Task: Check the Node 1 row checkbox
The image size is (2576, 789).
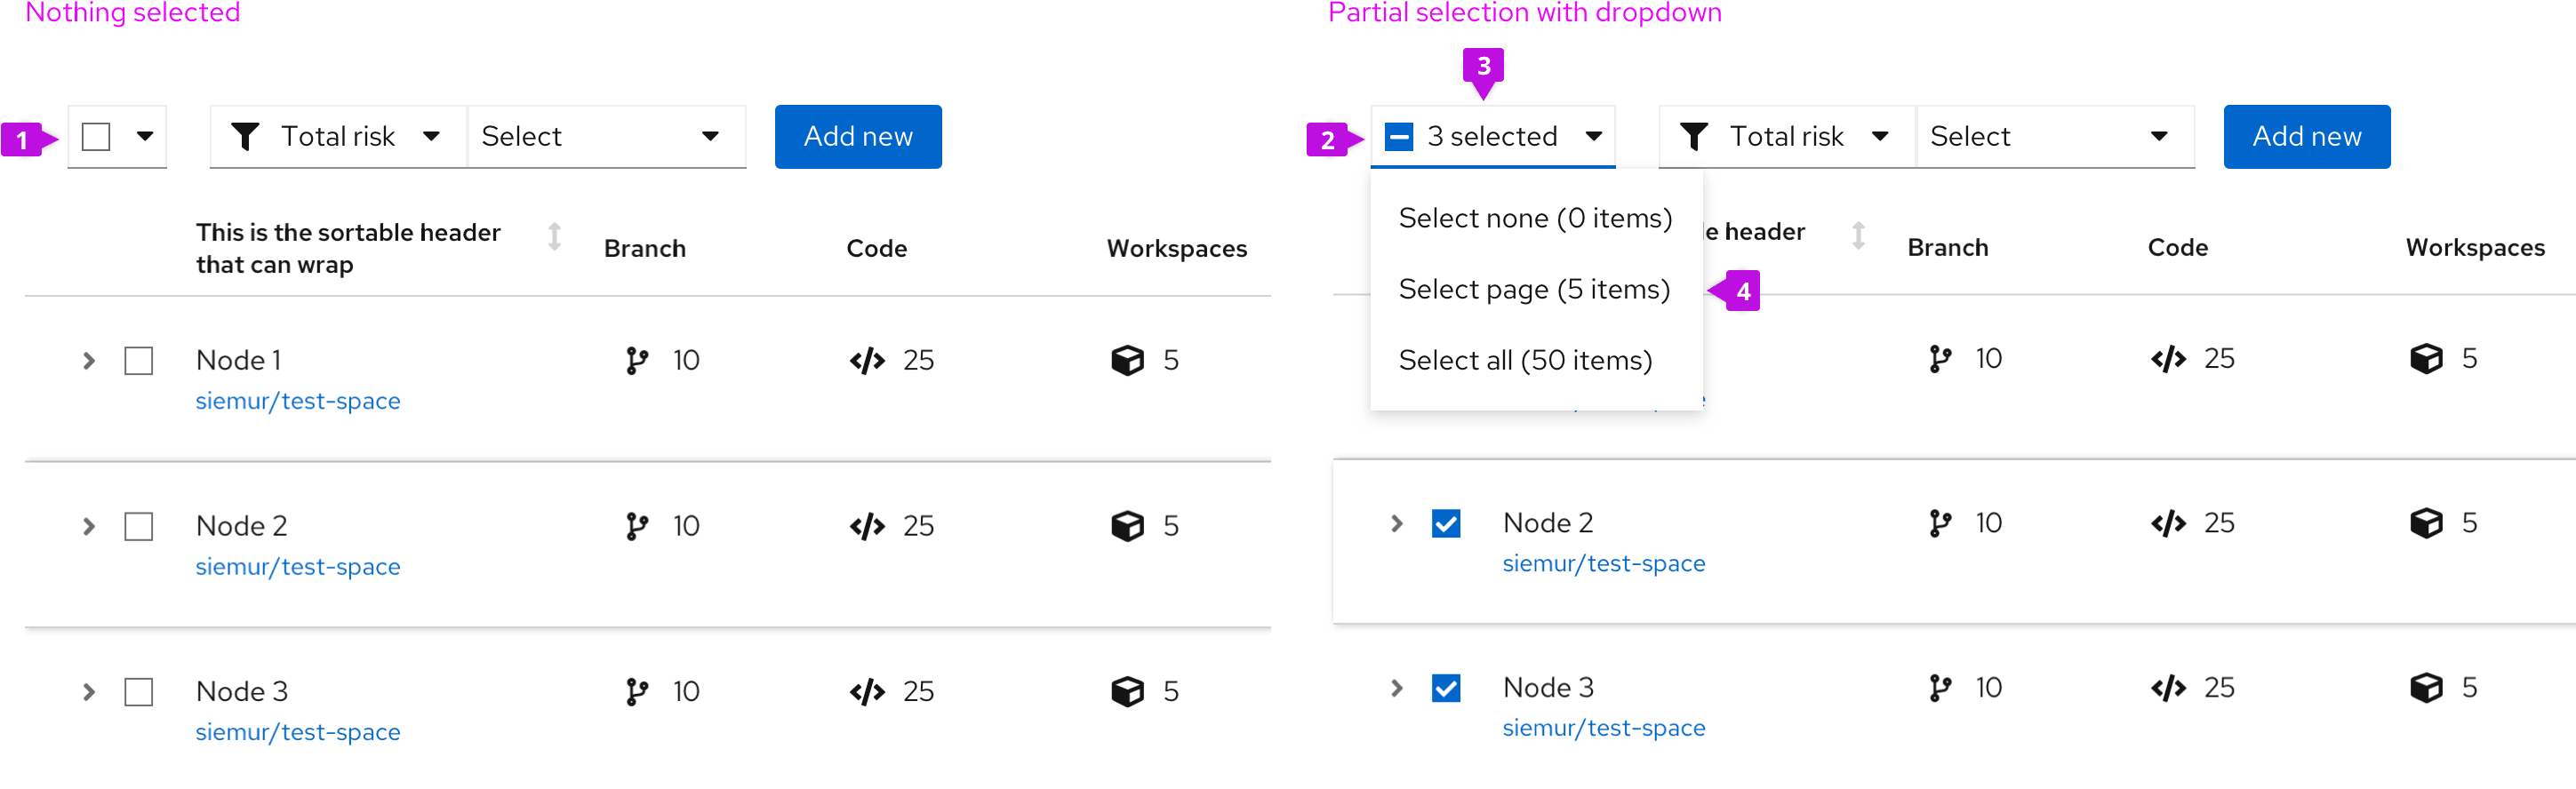Action: pyautogui.click(x=139, y=361)
